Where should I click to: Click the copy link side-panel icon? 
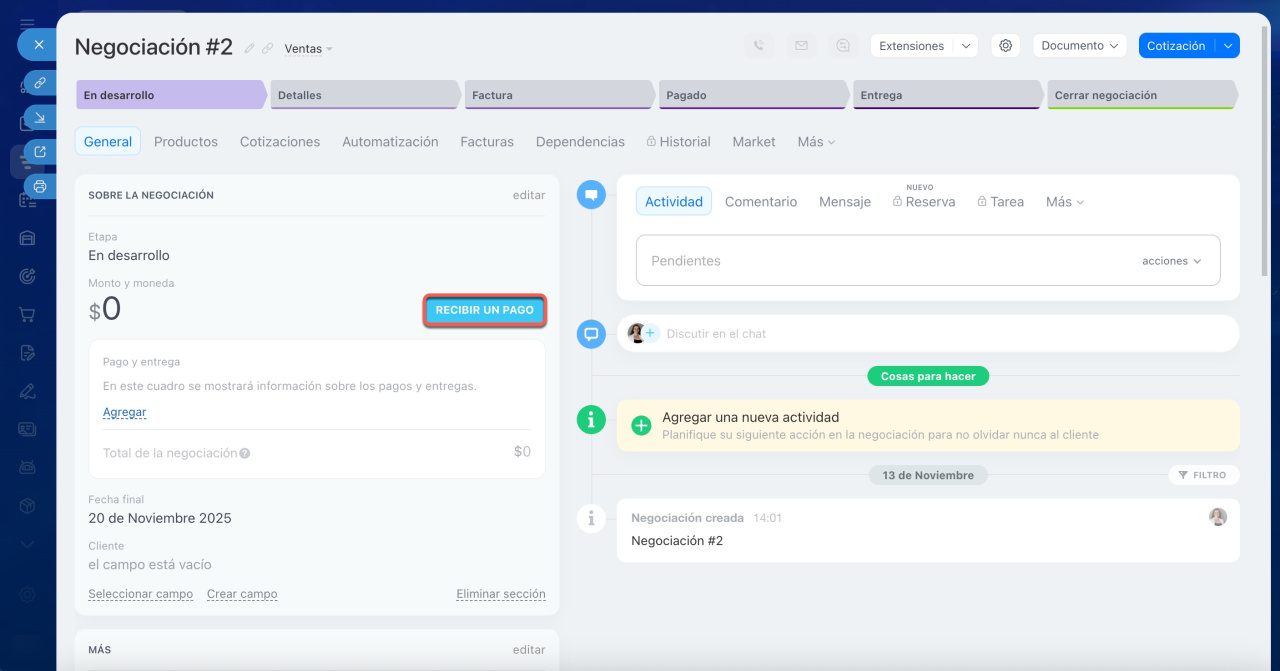pos(40,82)
